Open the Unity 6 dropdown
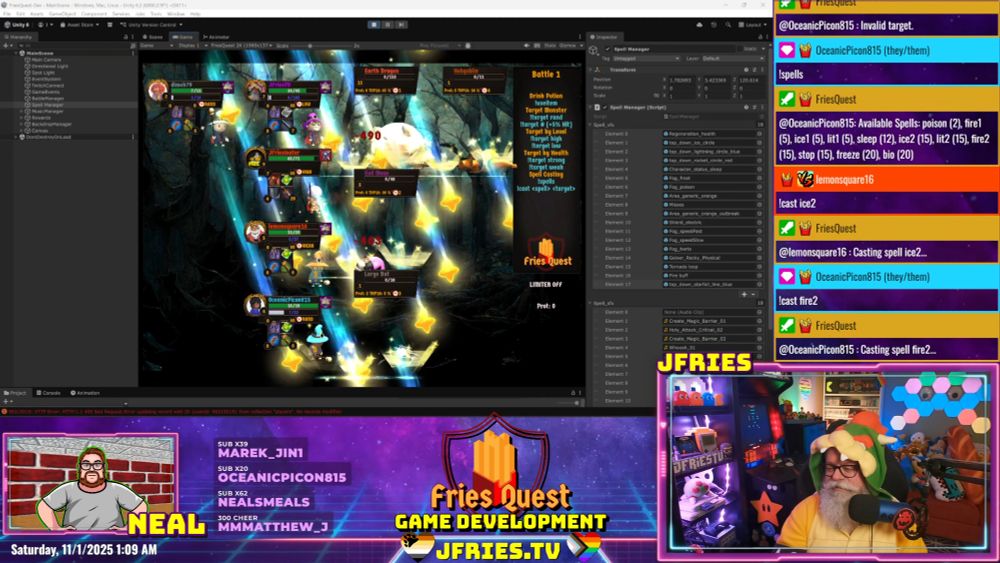Viewport: 1000px width, 563px height. coord(17,25)
